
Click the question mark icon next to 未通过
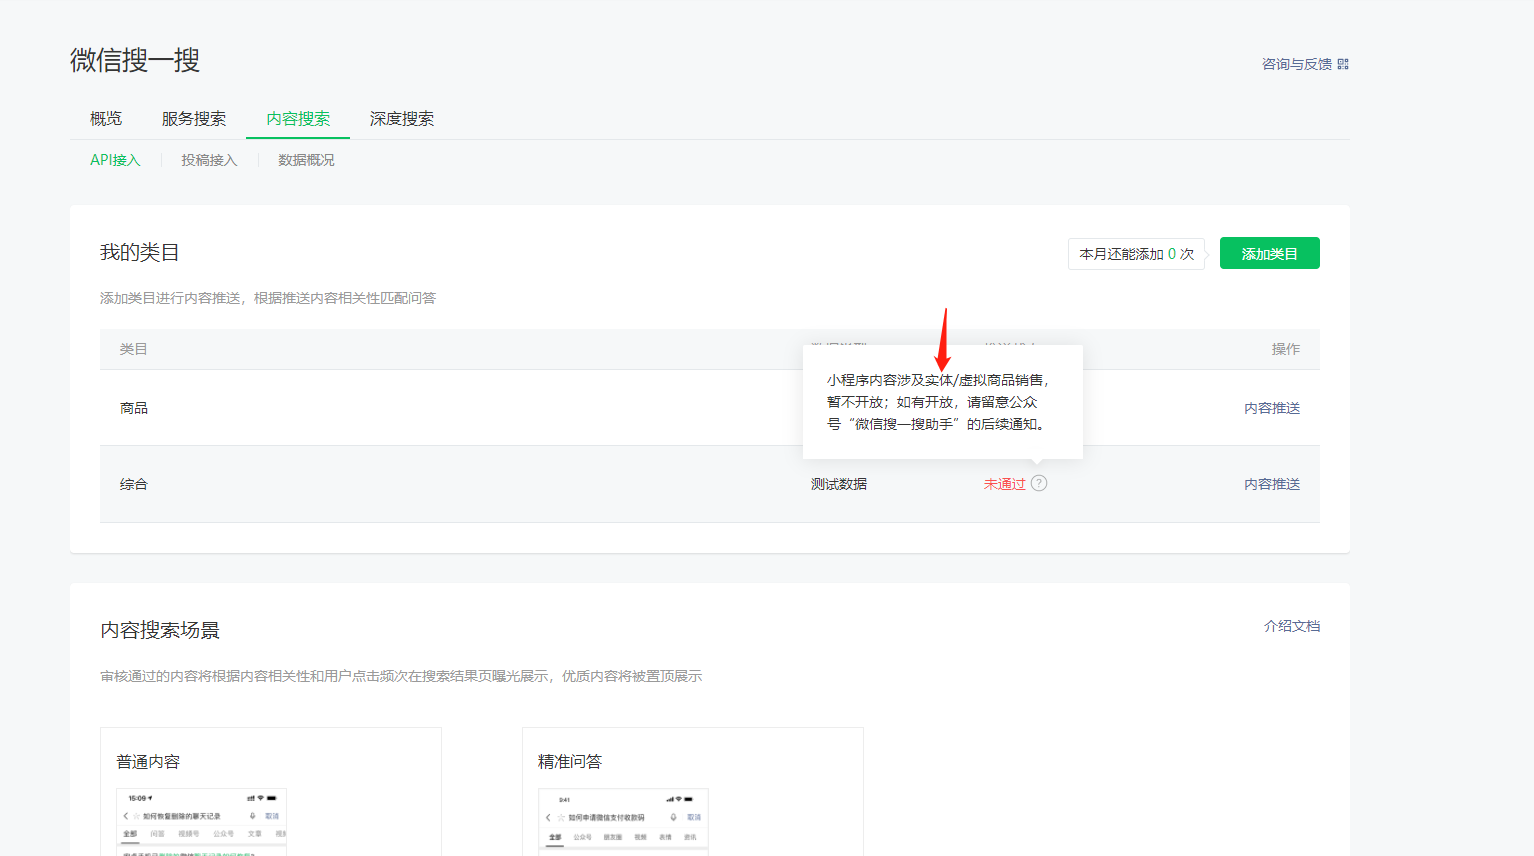tap(1039, 483)
